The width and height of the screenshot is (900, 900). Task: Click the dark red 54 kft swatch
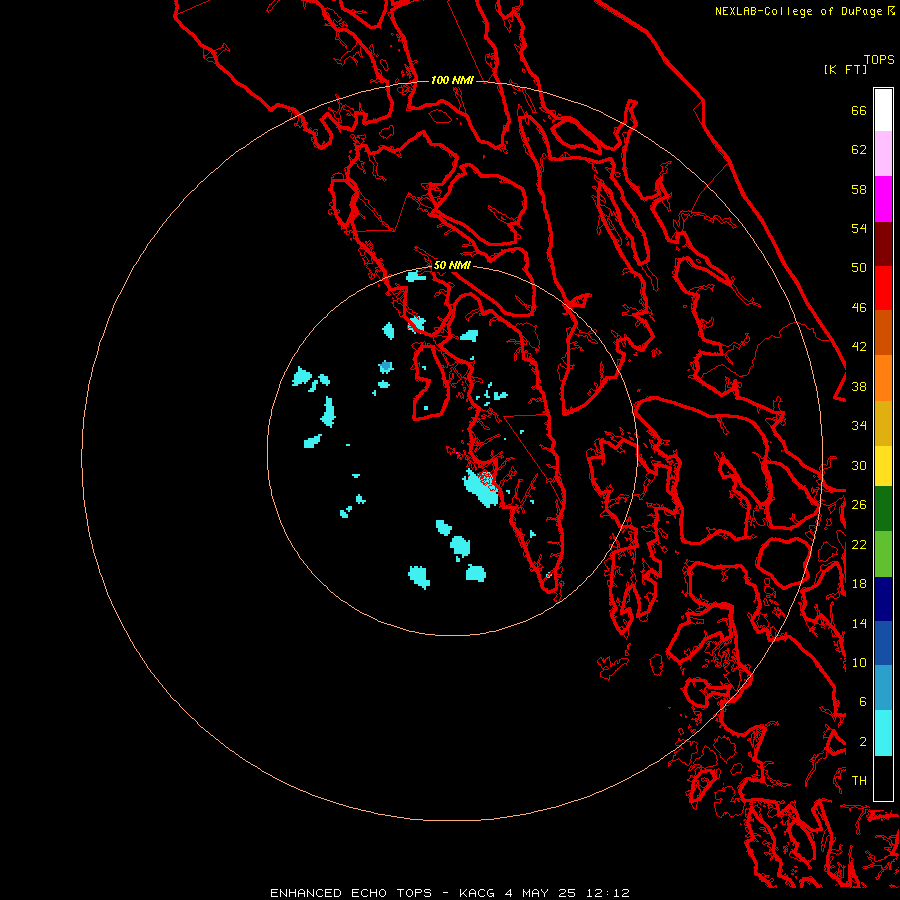883,243
